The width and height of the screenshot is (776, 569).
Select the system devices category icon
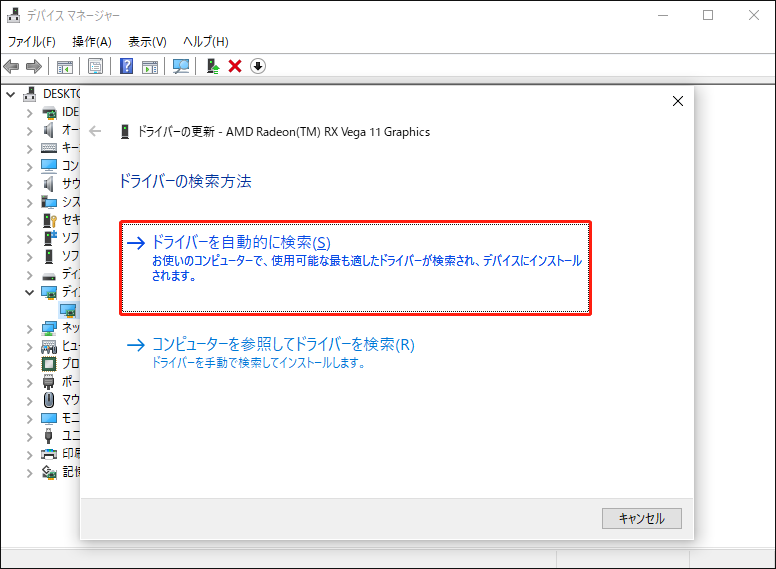[49, 202]
